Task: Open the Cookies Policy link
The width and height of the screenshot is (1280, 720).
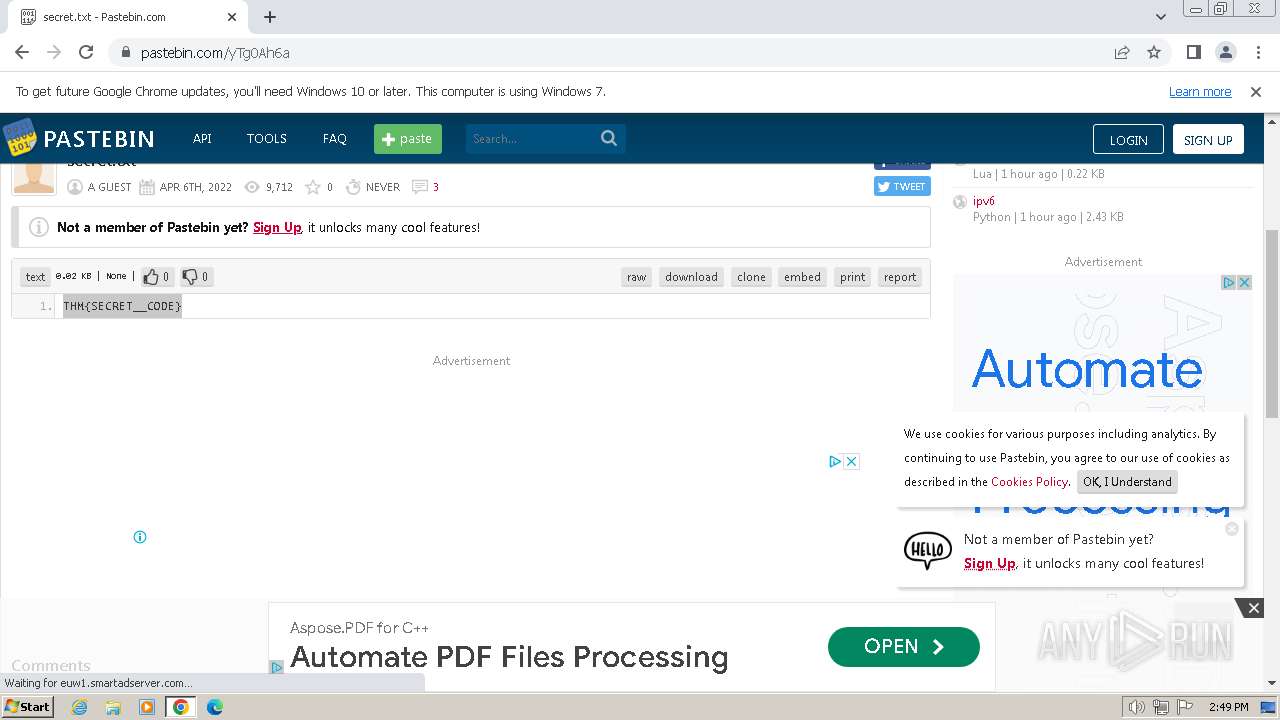Action: [1029, 481]
